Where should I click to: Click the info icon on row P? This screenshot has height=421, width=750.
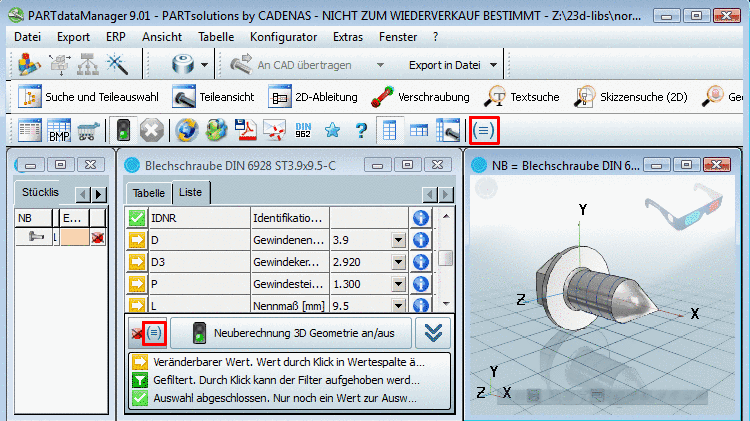click(421, 284)
